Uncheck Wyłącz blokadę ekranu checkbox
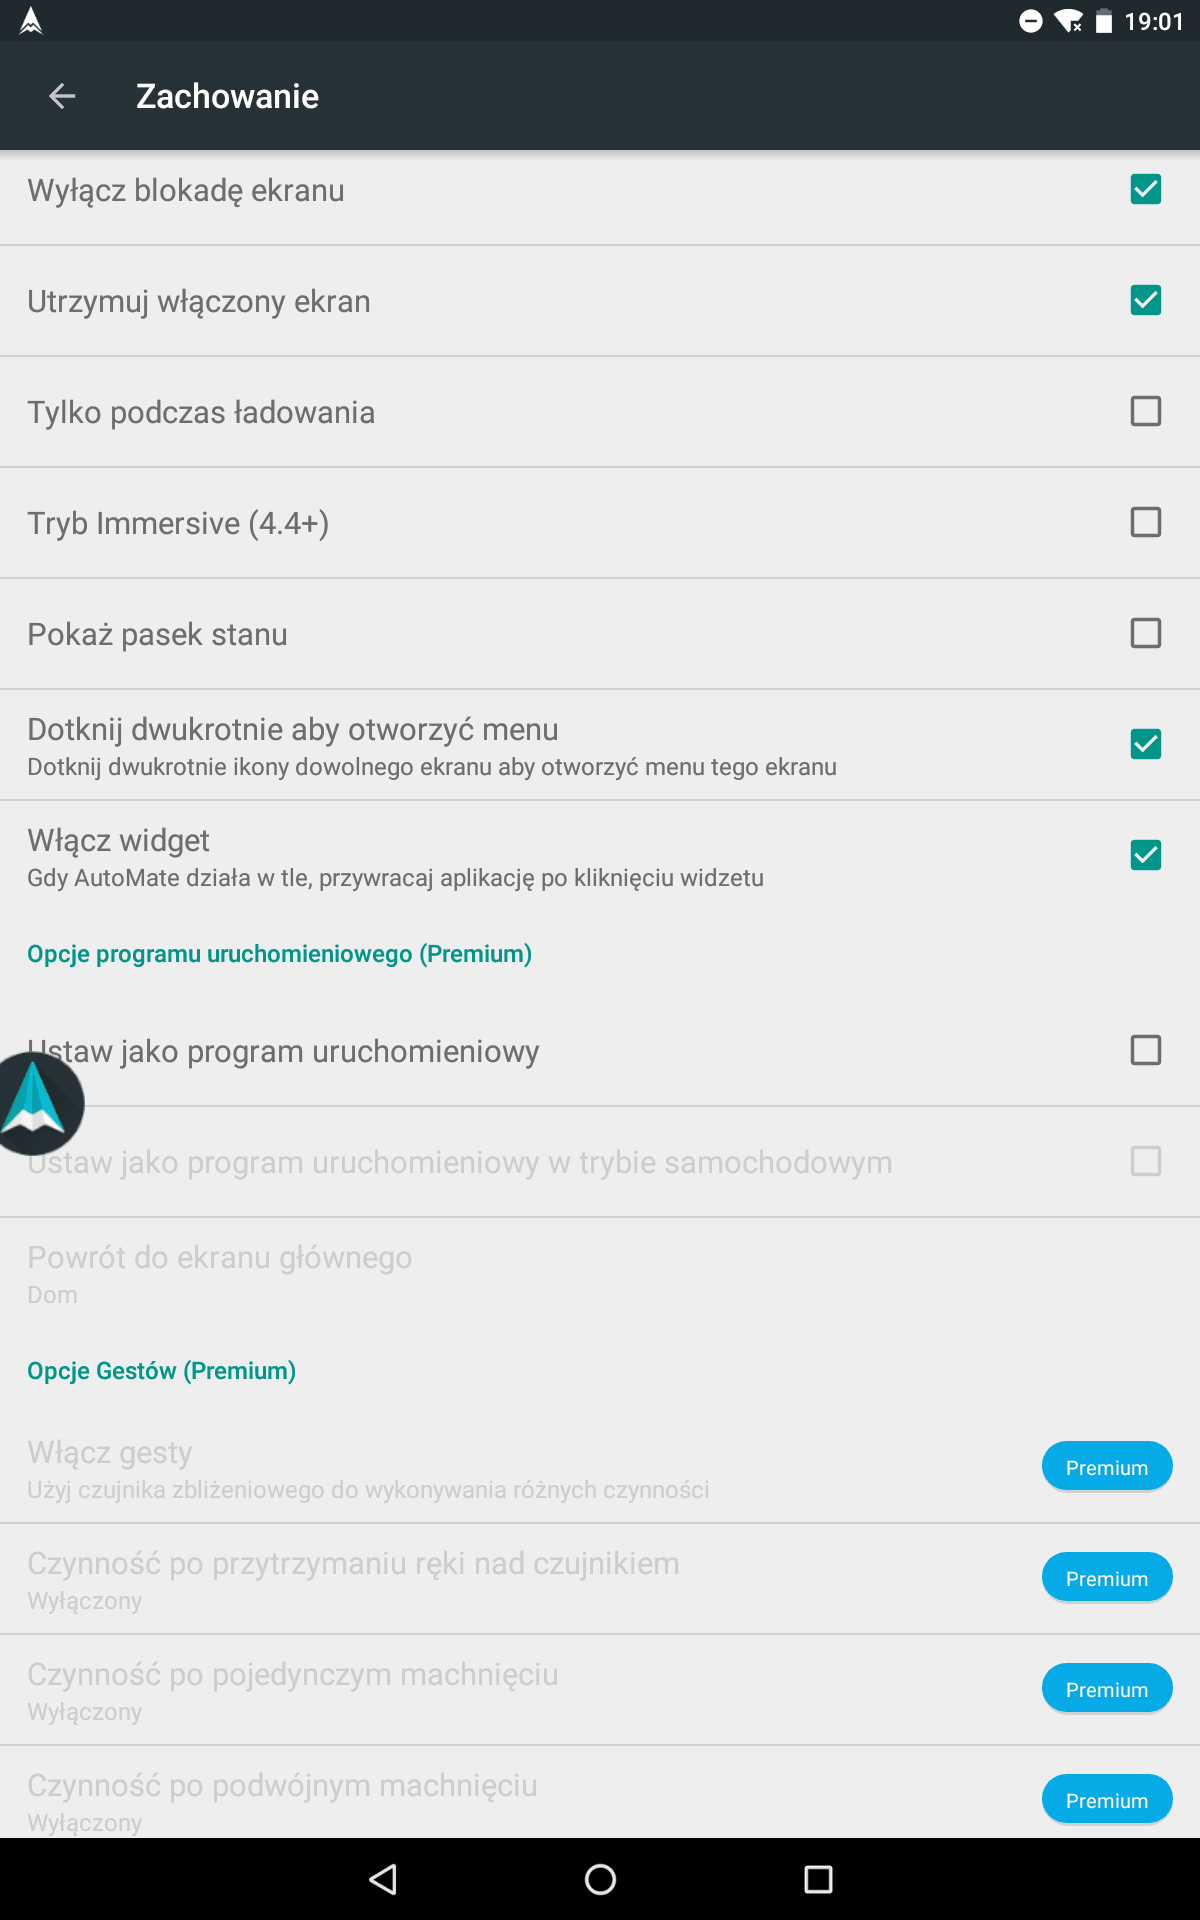 click(1146, 189)
